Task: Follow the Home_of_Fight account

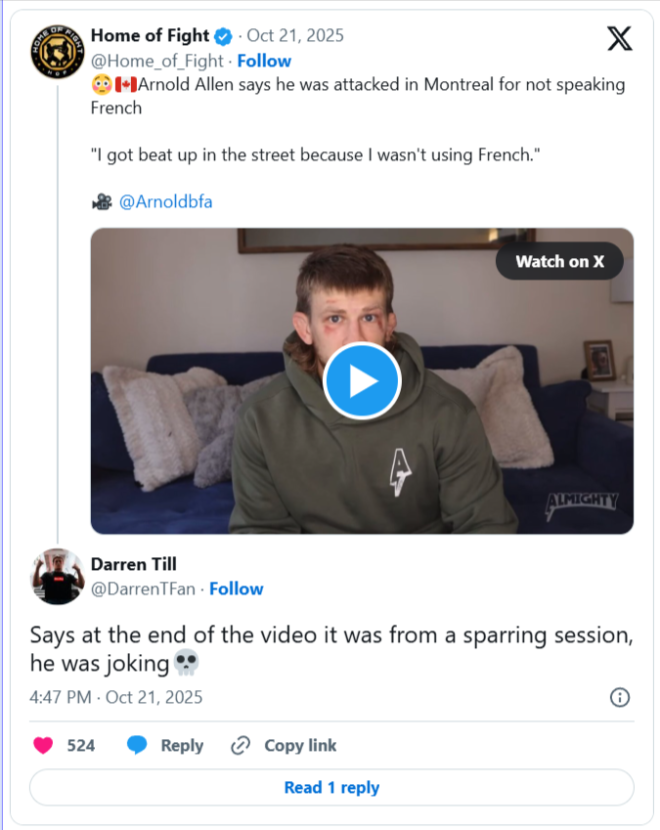Action: (264, 60)
